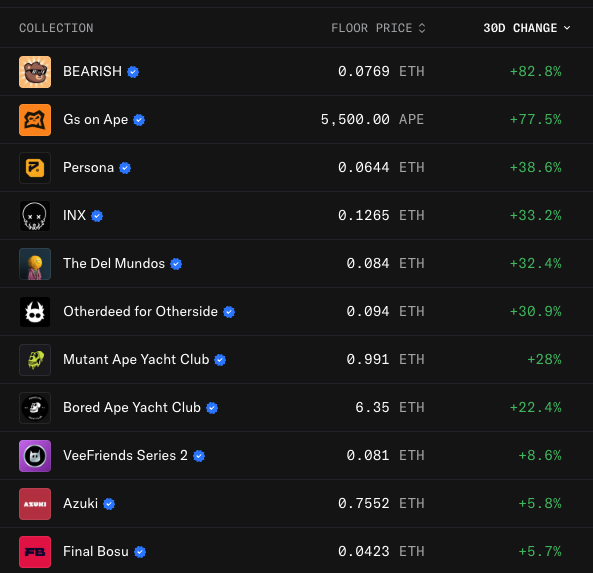Screen dimensions: 593x573
Task: Click the +30.9% change value
Action: pyautogui.click(x=536, y=312)
